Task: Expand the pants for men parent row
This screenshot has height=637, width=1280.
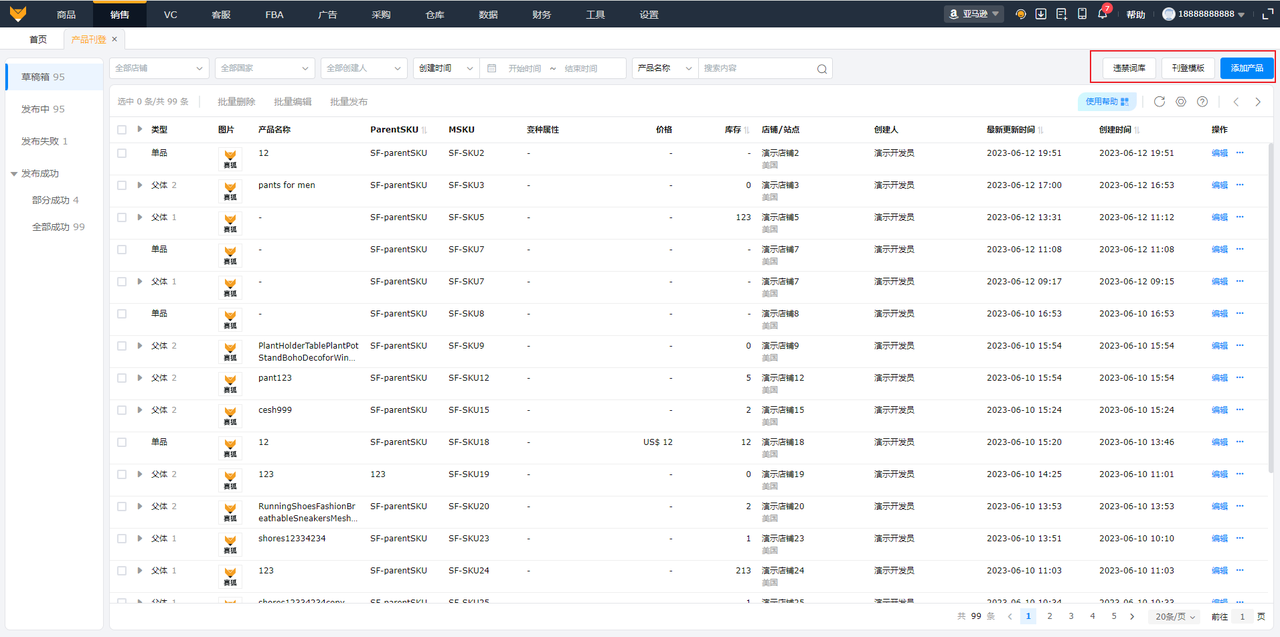Action: 140,185
